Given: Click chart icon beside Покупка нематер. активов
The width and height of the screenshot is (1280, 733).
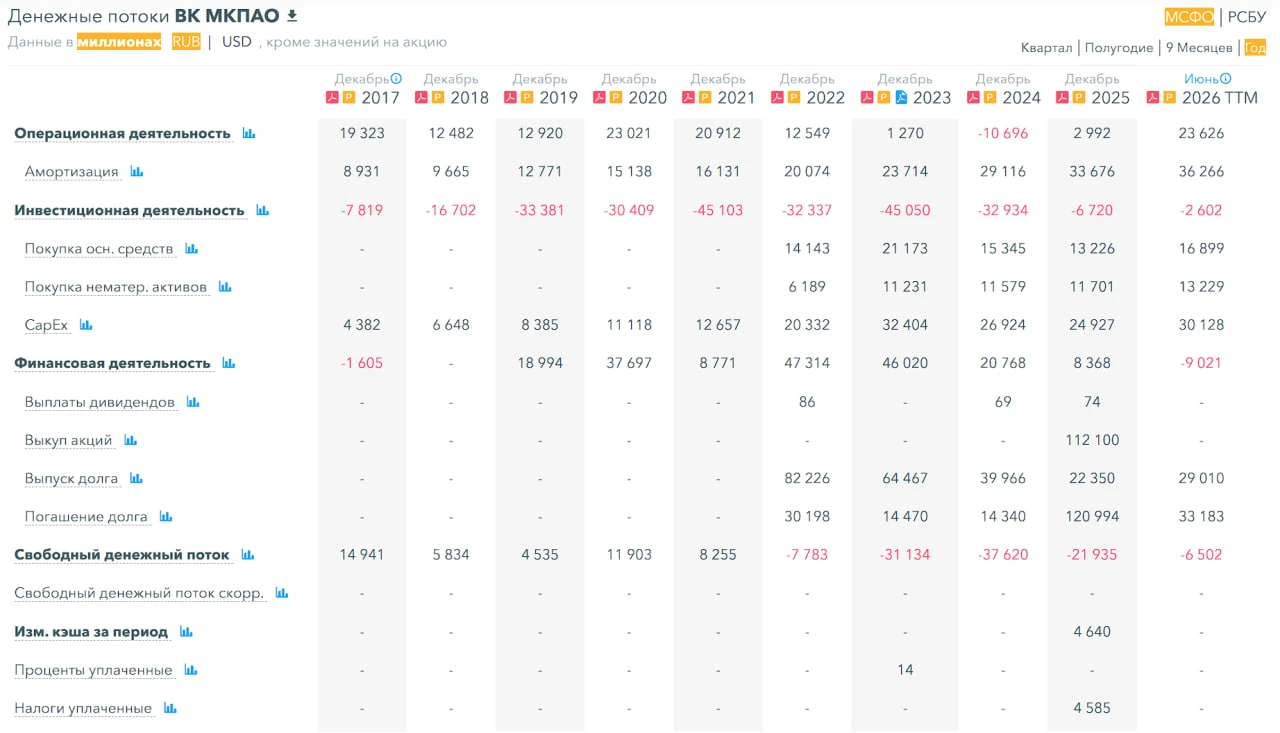Looking at the screenshot, I should (225, 287).
